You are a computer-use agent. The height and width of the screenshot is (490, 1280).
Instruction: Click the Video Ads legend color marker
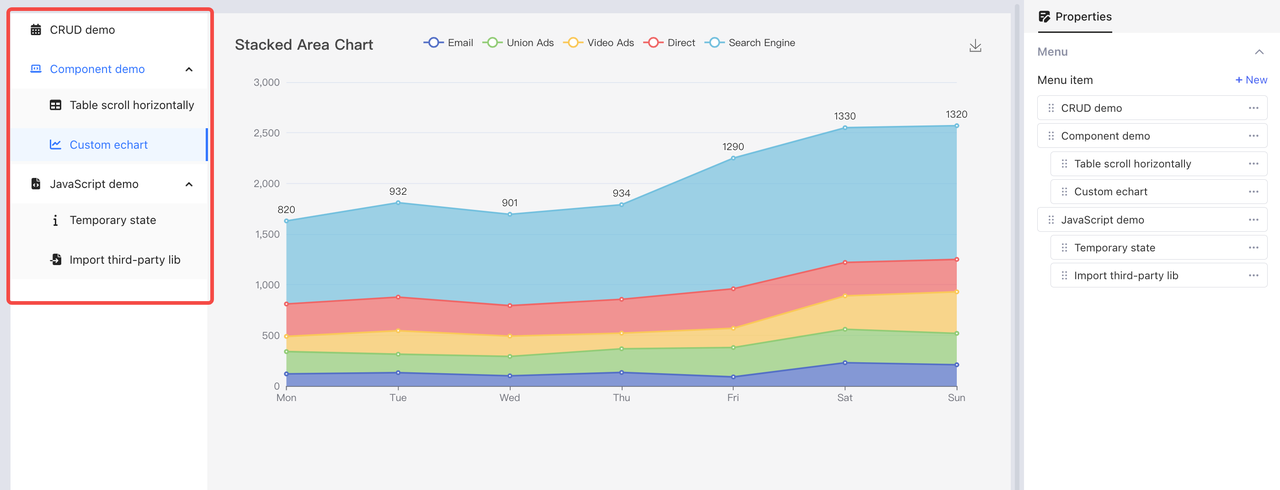[x=573, y=43]
